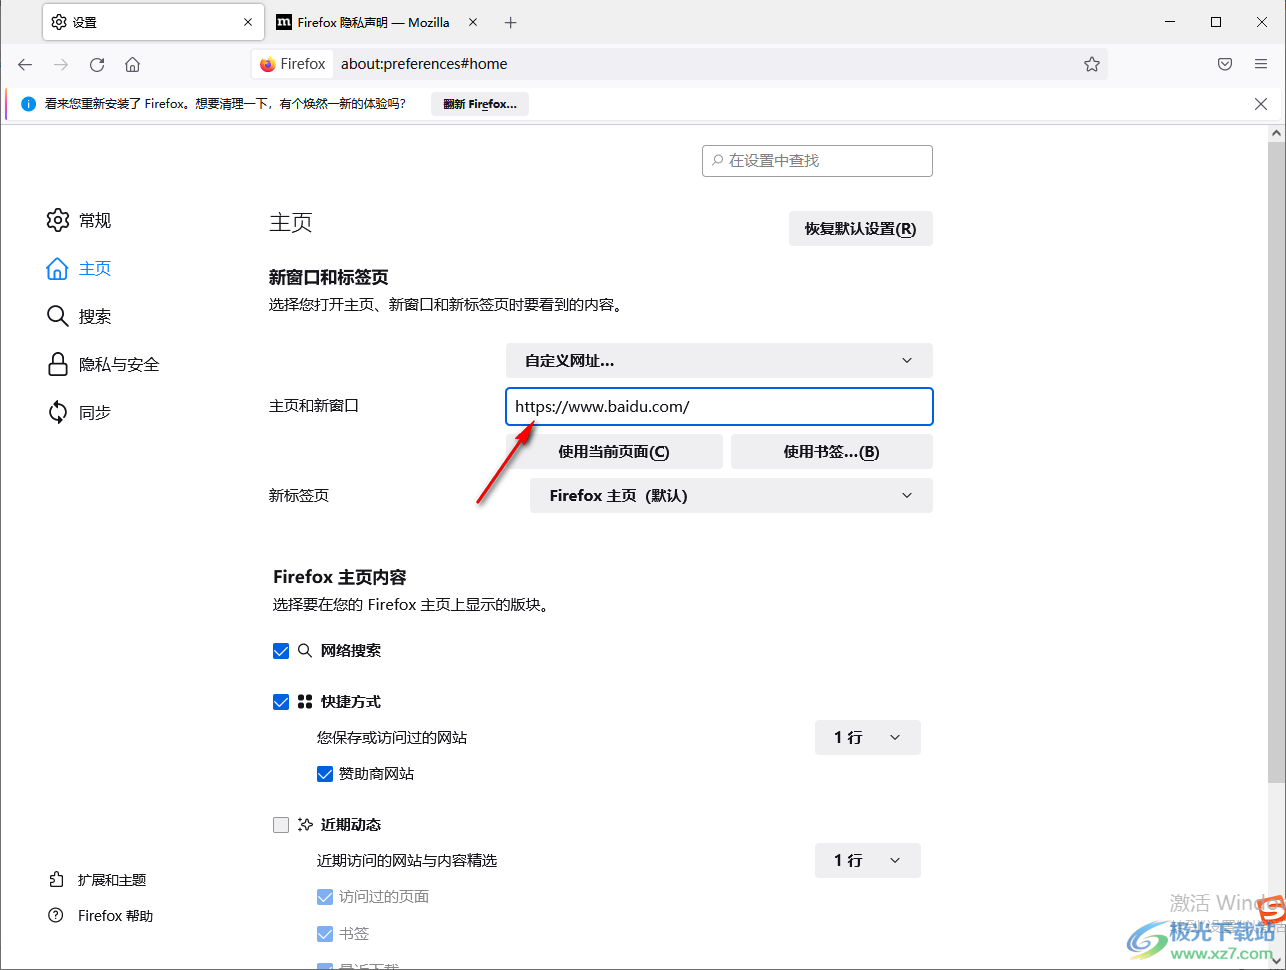Click the address bar URL
1286x970 pixels.
(424, 64)
